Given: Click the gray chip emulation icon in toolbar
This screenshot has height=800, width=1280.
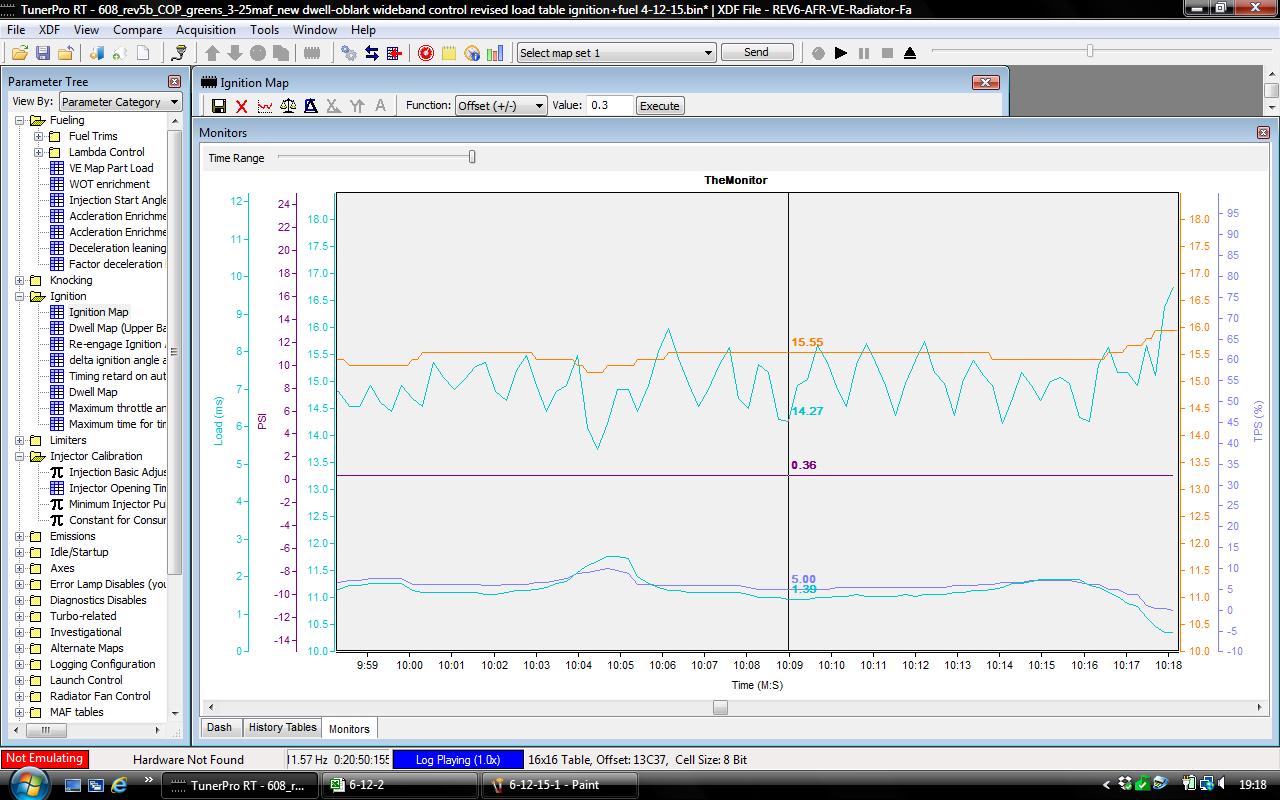Looking at the screenshot, I should (312, 53).
